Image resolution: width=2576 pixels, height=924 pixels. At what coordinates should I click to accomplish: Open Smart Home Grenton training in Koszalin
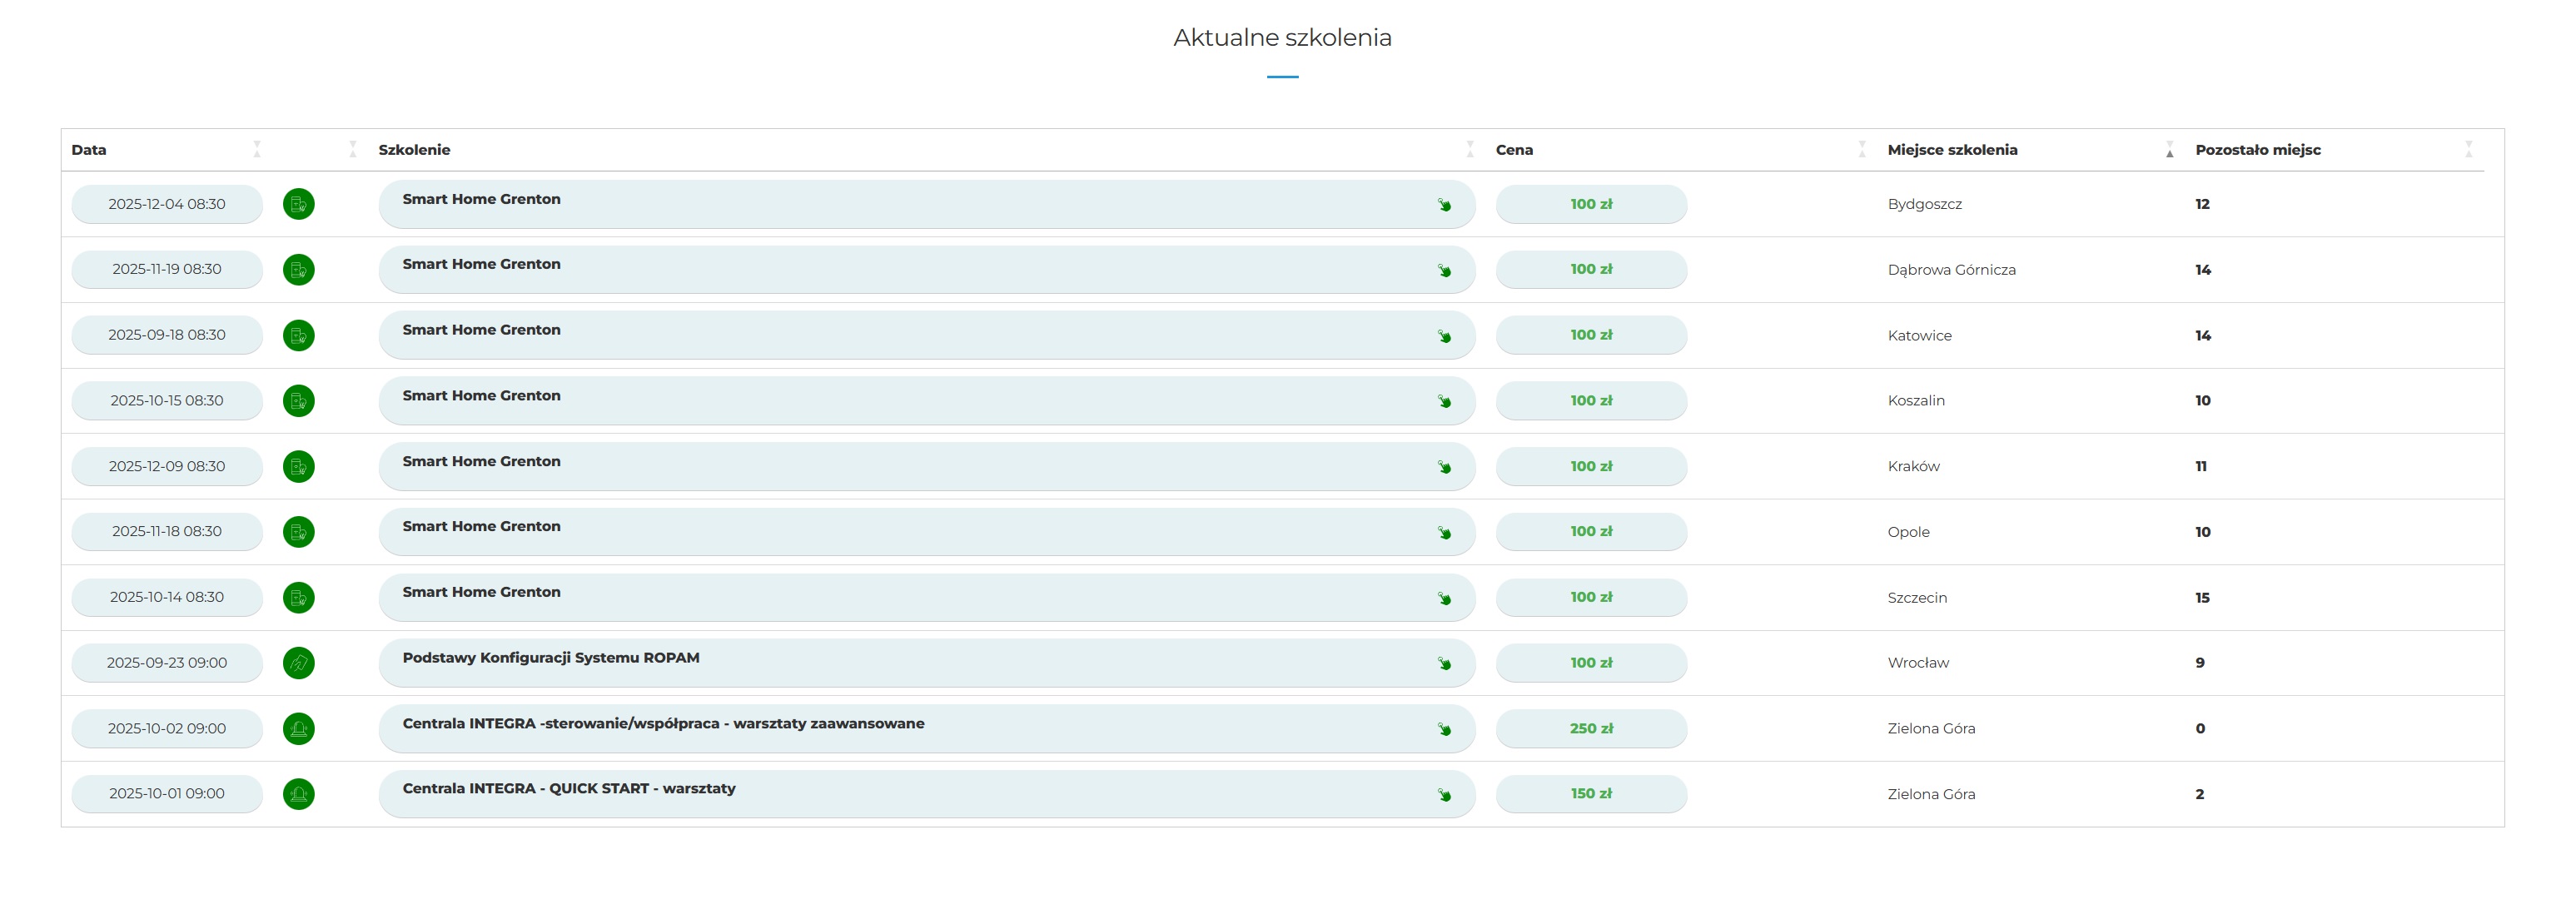(927, 401)
